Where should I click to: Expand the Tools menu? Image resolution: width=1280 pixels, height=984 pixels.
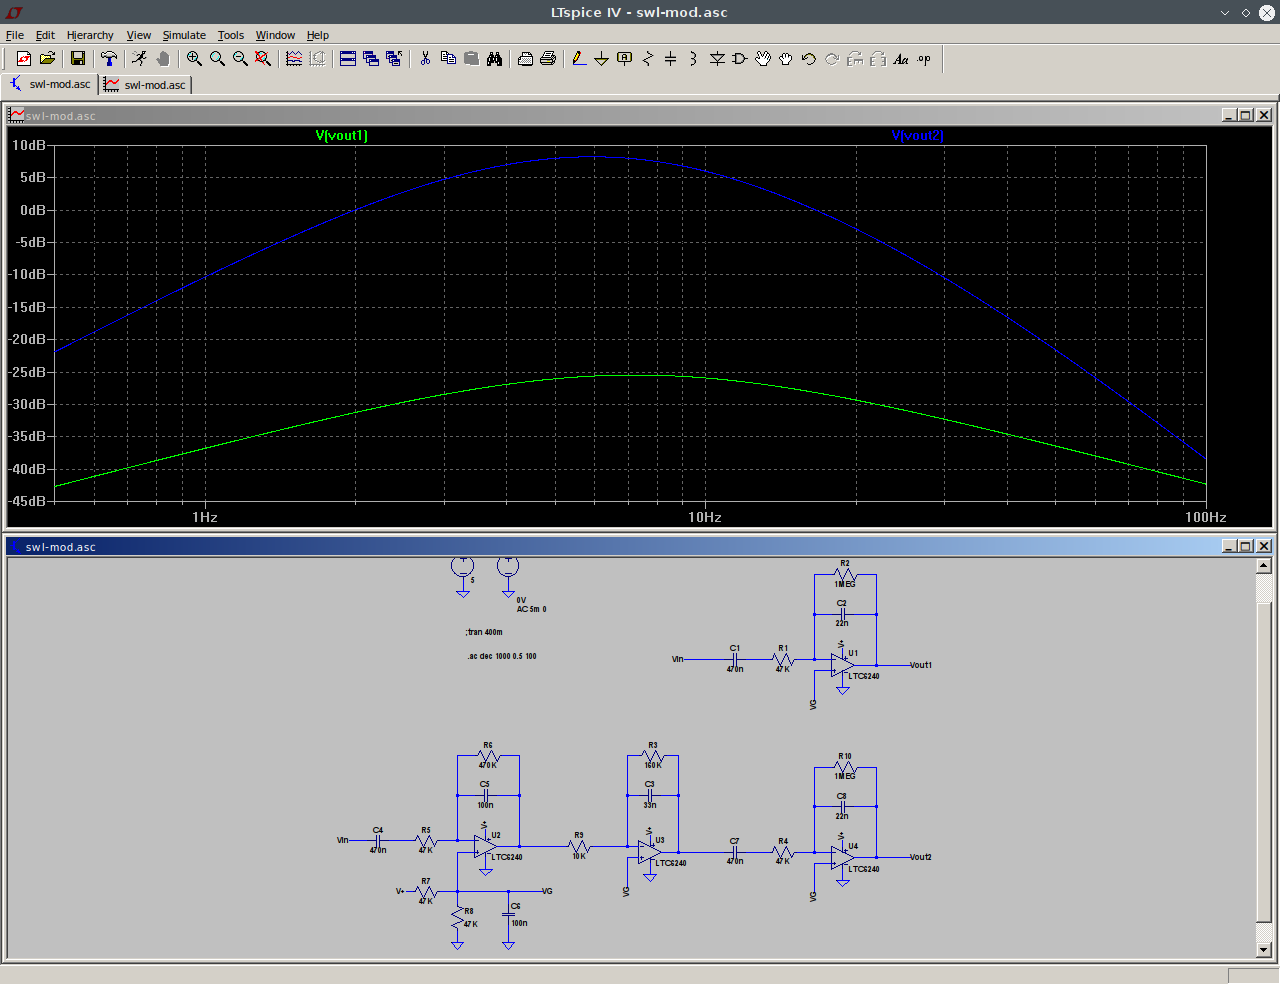click(230, 35)
